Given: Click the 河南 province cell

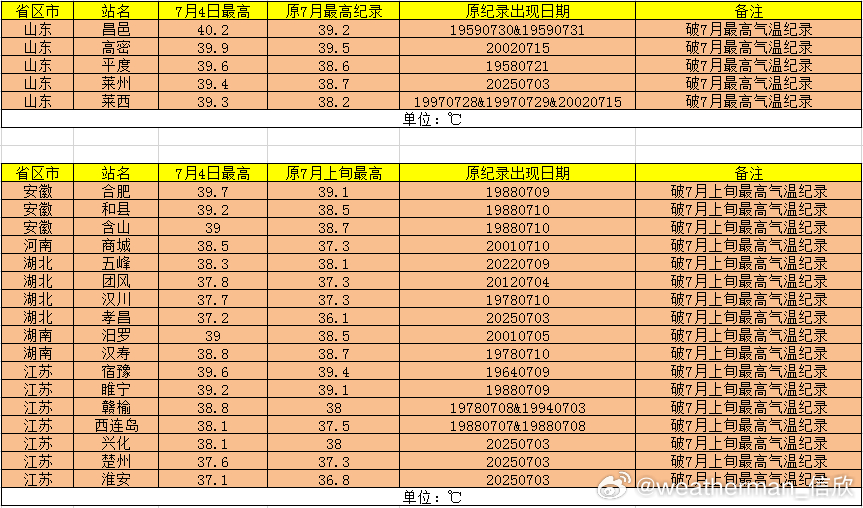Looking at the screenshot, I should (37, 245).
